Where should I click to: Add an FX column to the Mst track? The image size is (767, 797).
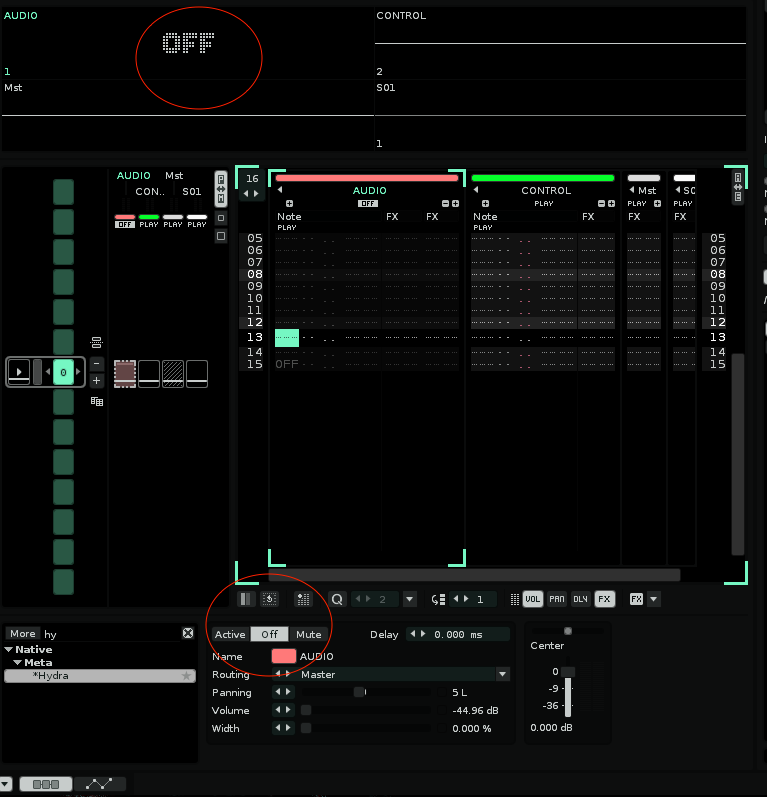coord(657,203)
